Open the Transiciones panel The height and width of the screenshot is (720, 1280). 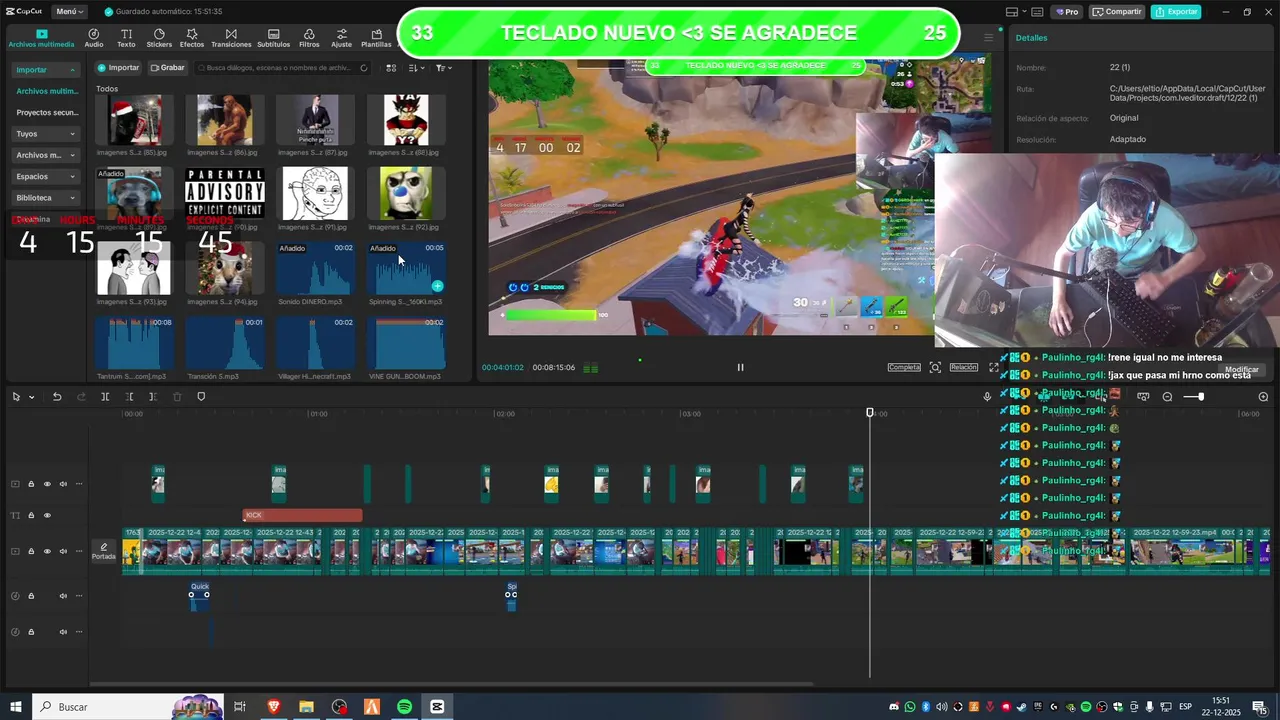pyautogui.click(x=231, y=38)
